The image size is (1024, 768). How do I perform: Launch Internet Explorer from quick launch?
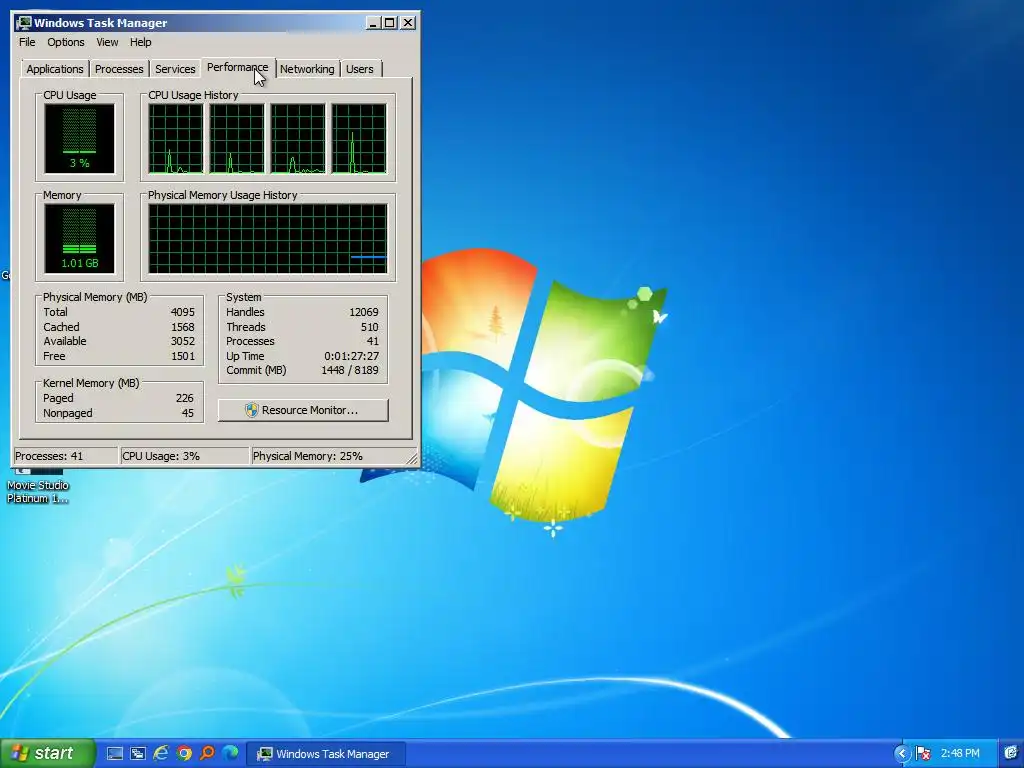[x=161, y=754]
